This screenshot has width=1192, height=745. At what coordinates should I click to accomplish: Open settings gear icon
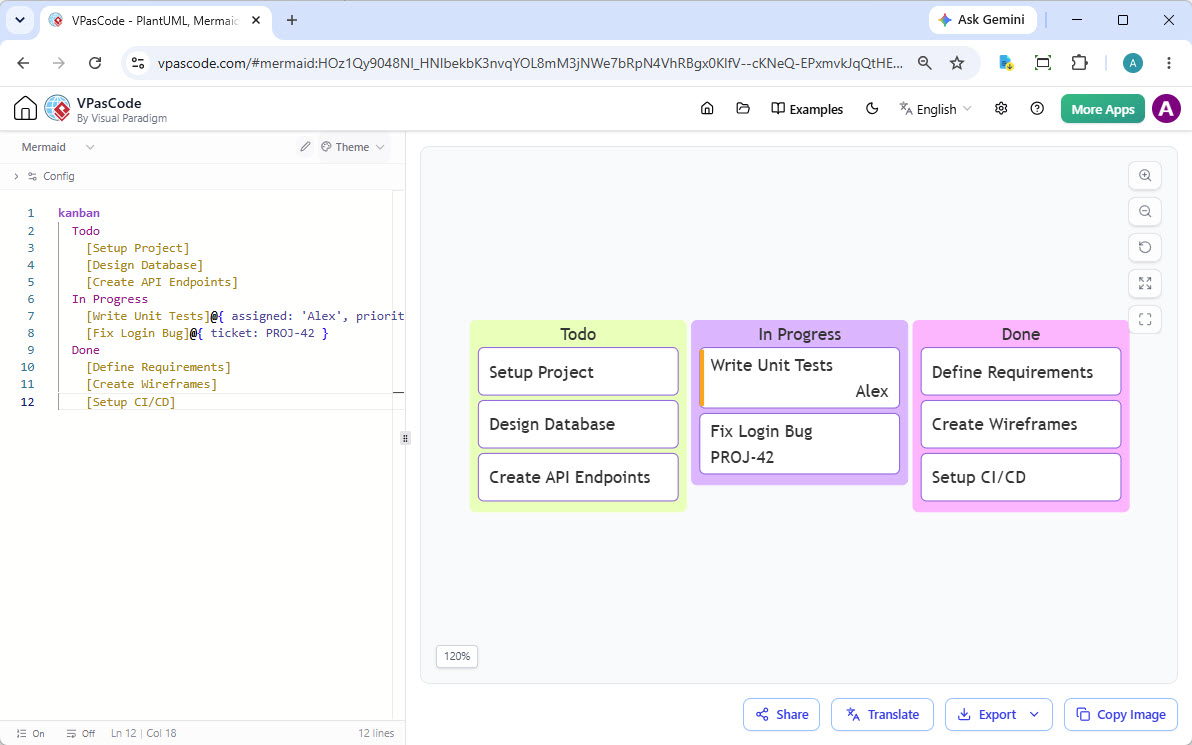click(1001, 109)
